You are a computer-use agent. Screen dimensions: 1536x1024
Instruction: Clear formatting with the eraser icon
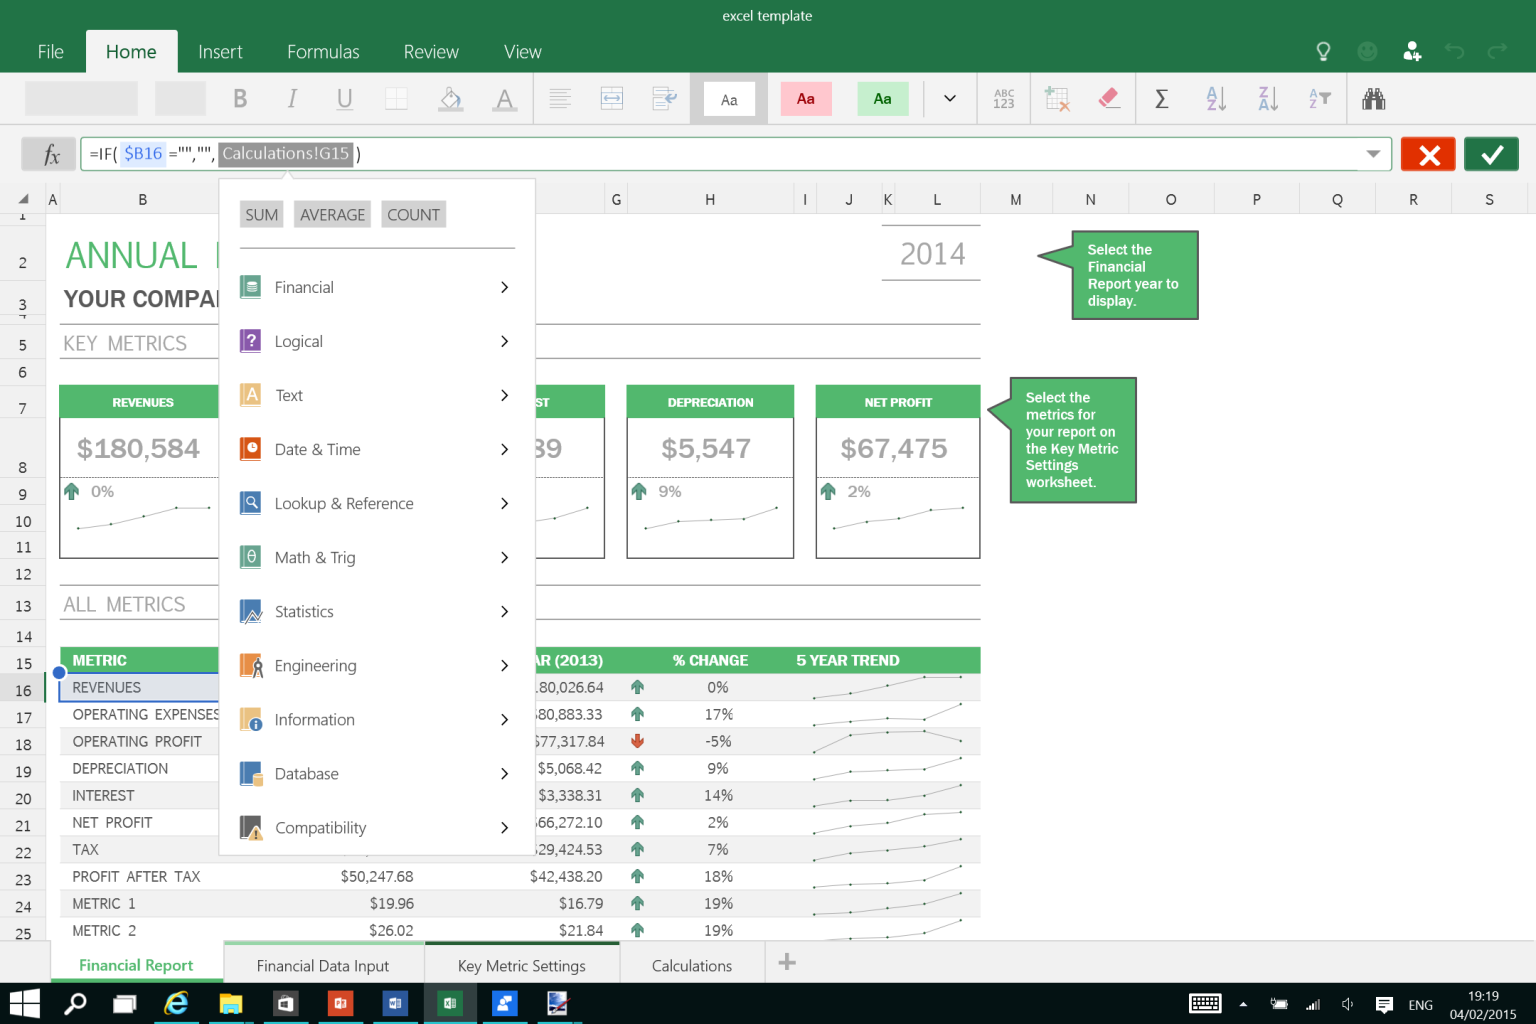click(x=1109, y=98)
